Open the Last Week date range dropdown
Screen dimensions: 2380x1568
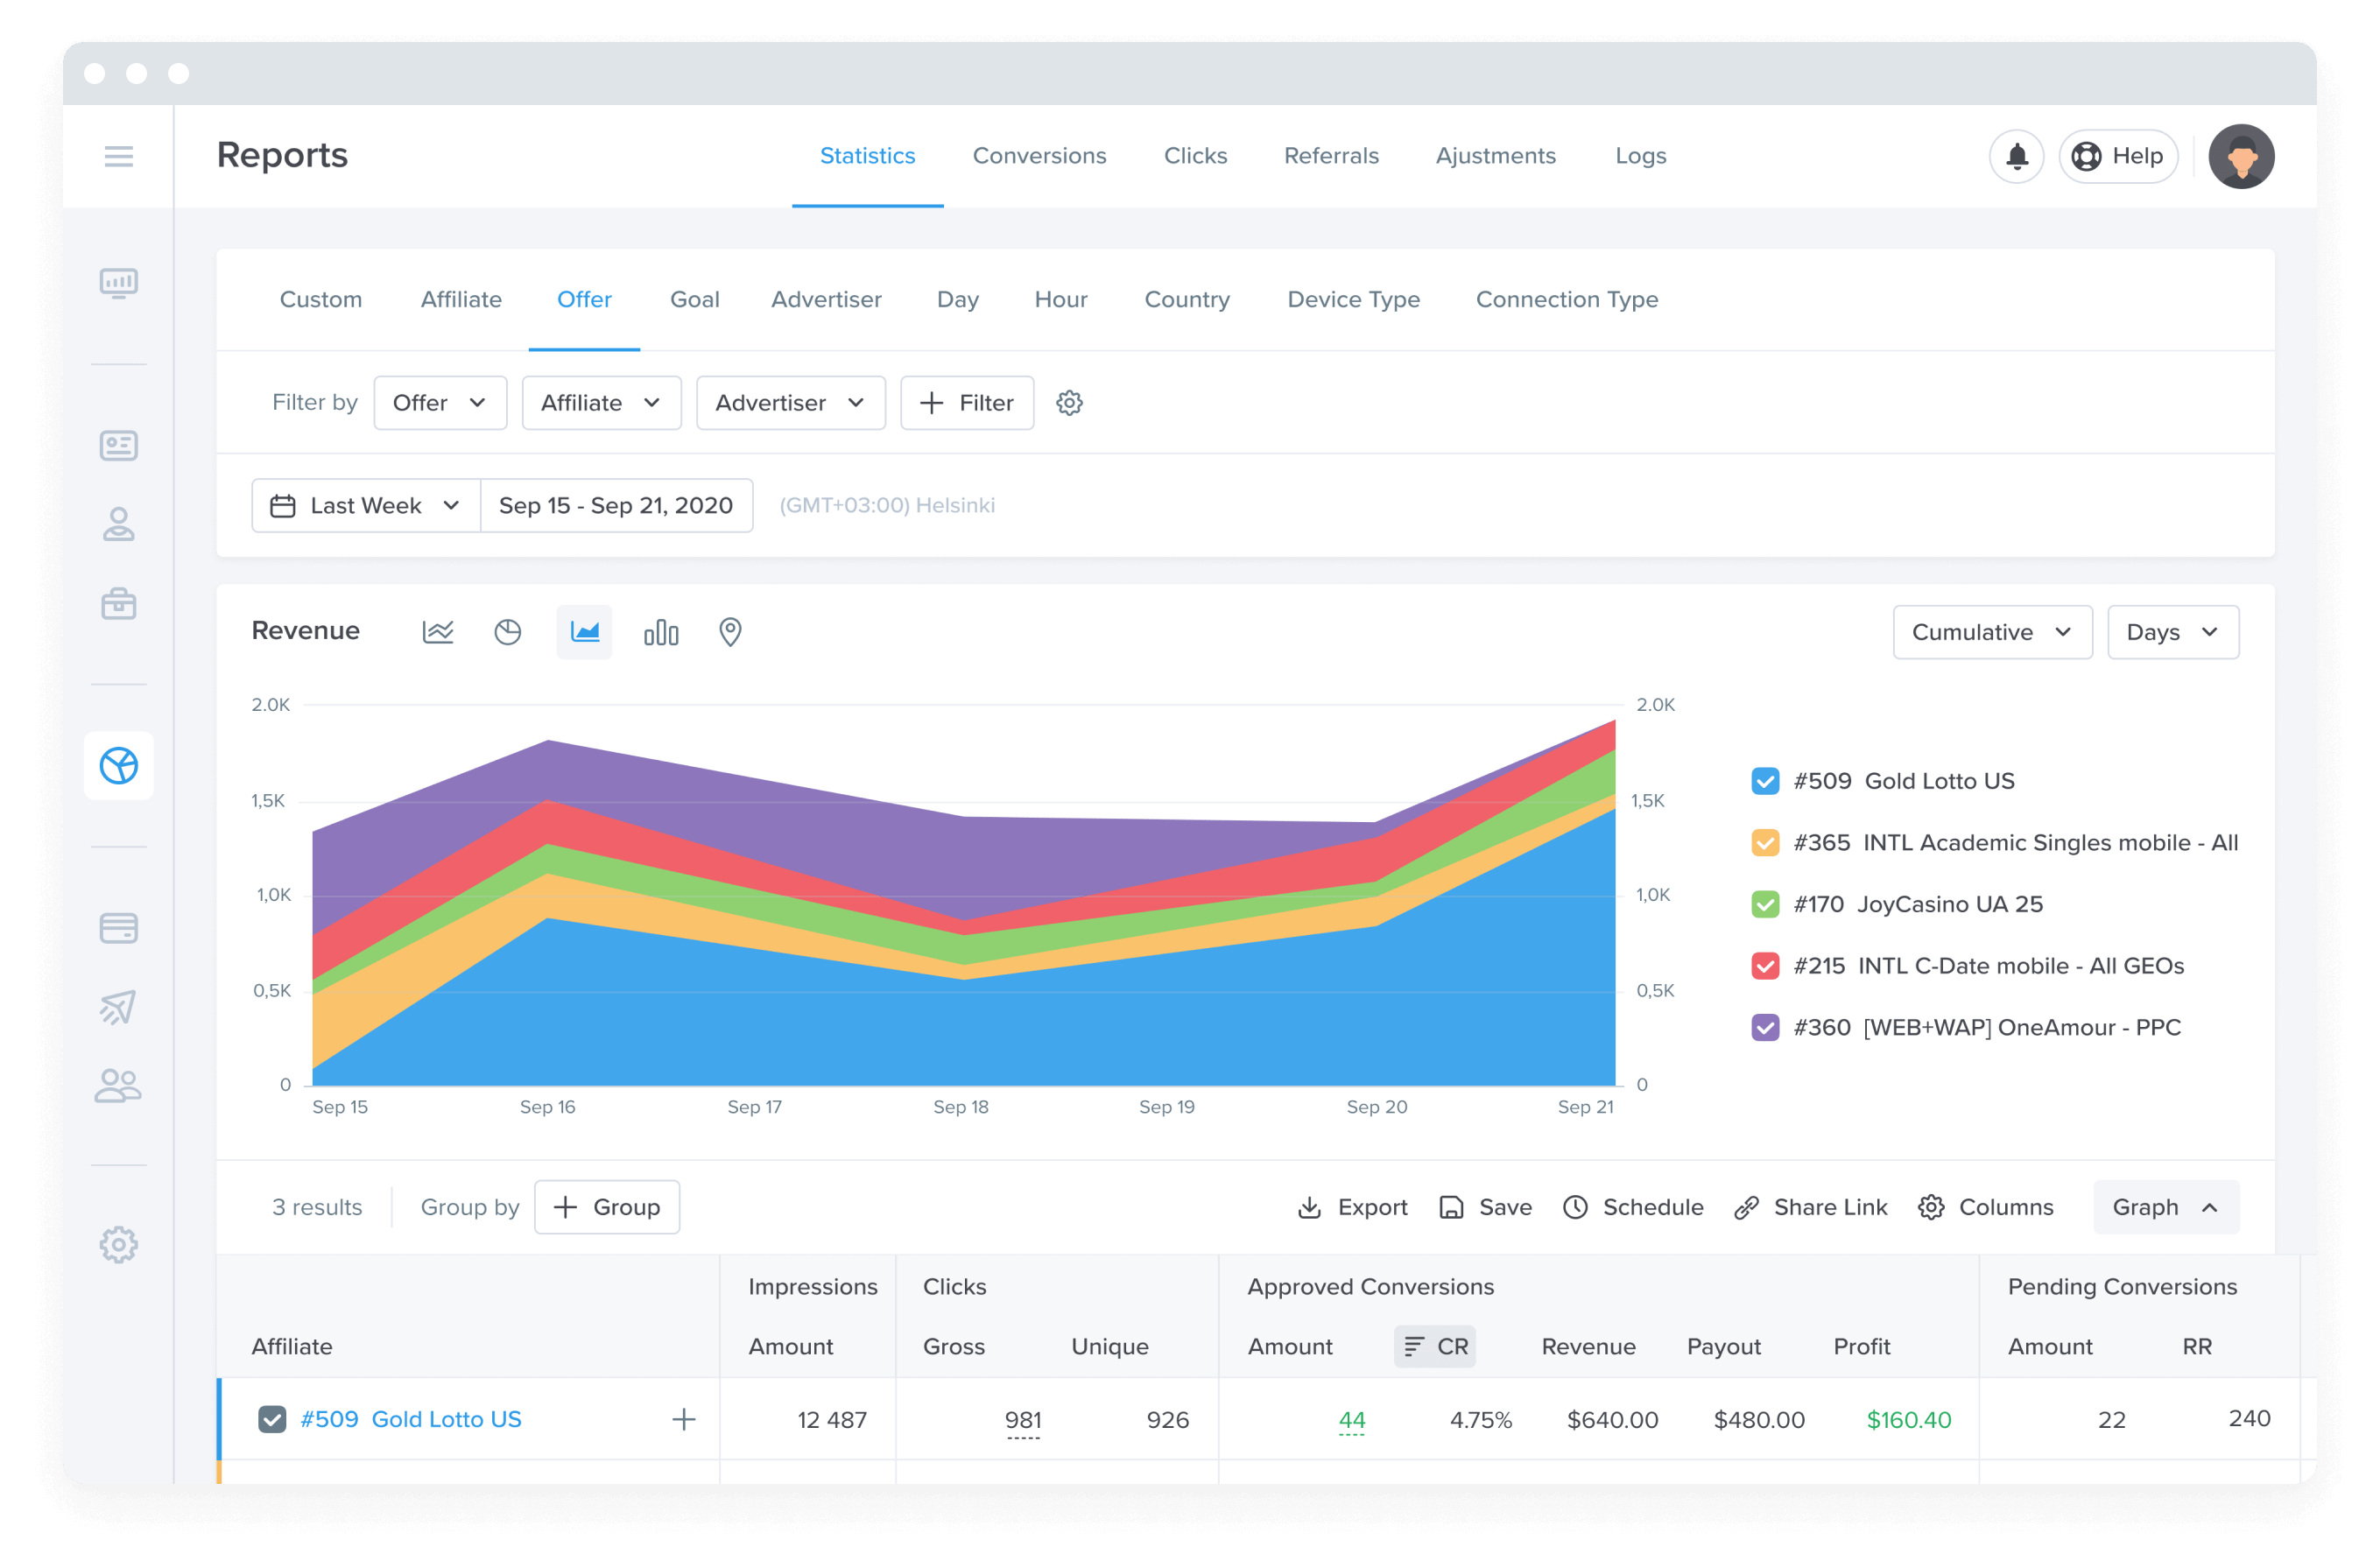[x=361, y=506]
